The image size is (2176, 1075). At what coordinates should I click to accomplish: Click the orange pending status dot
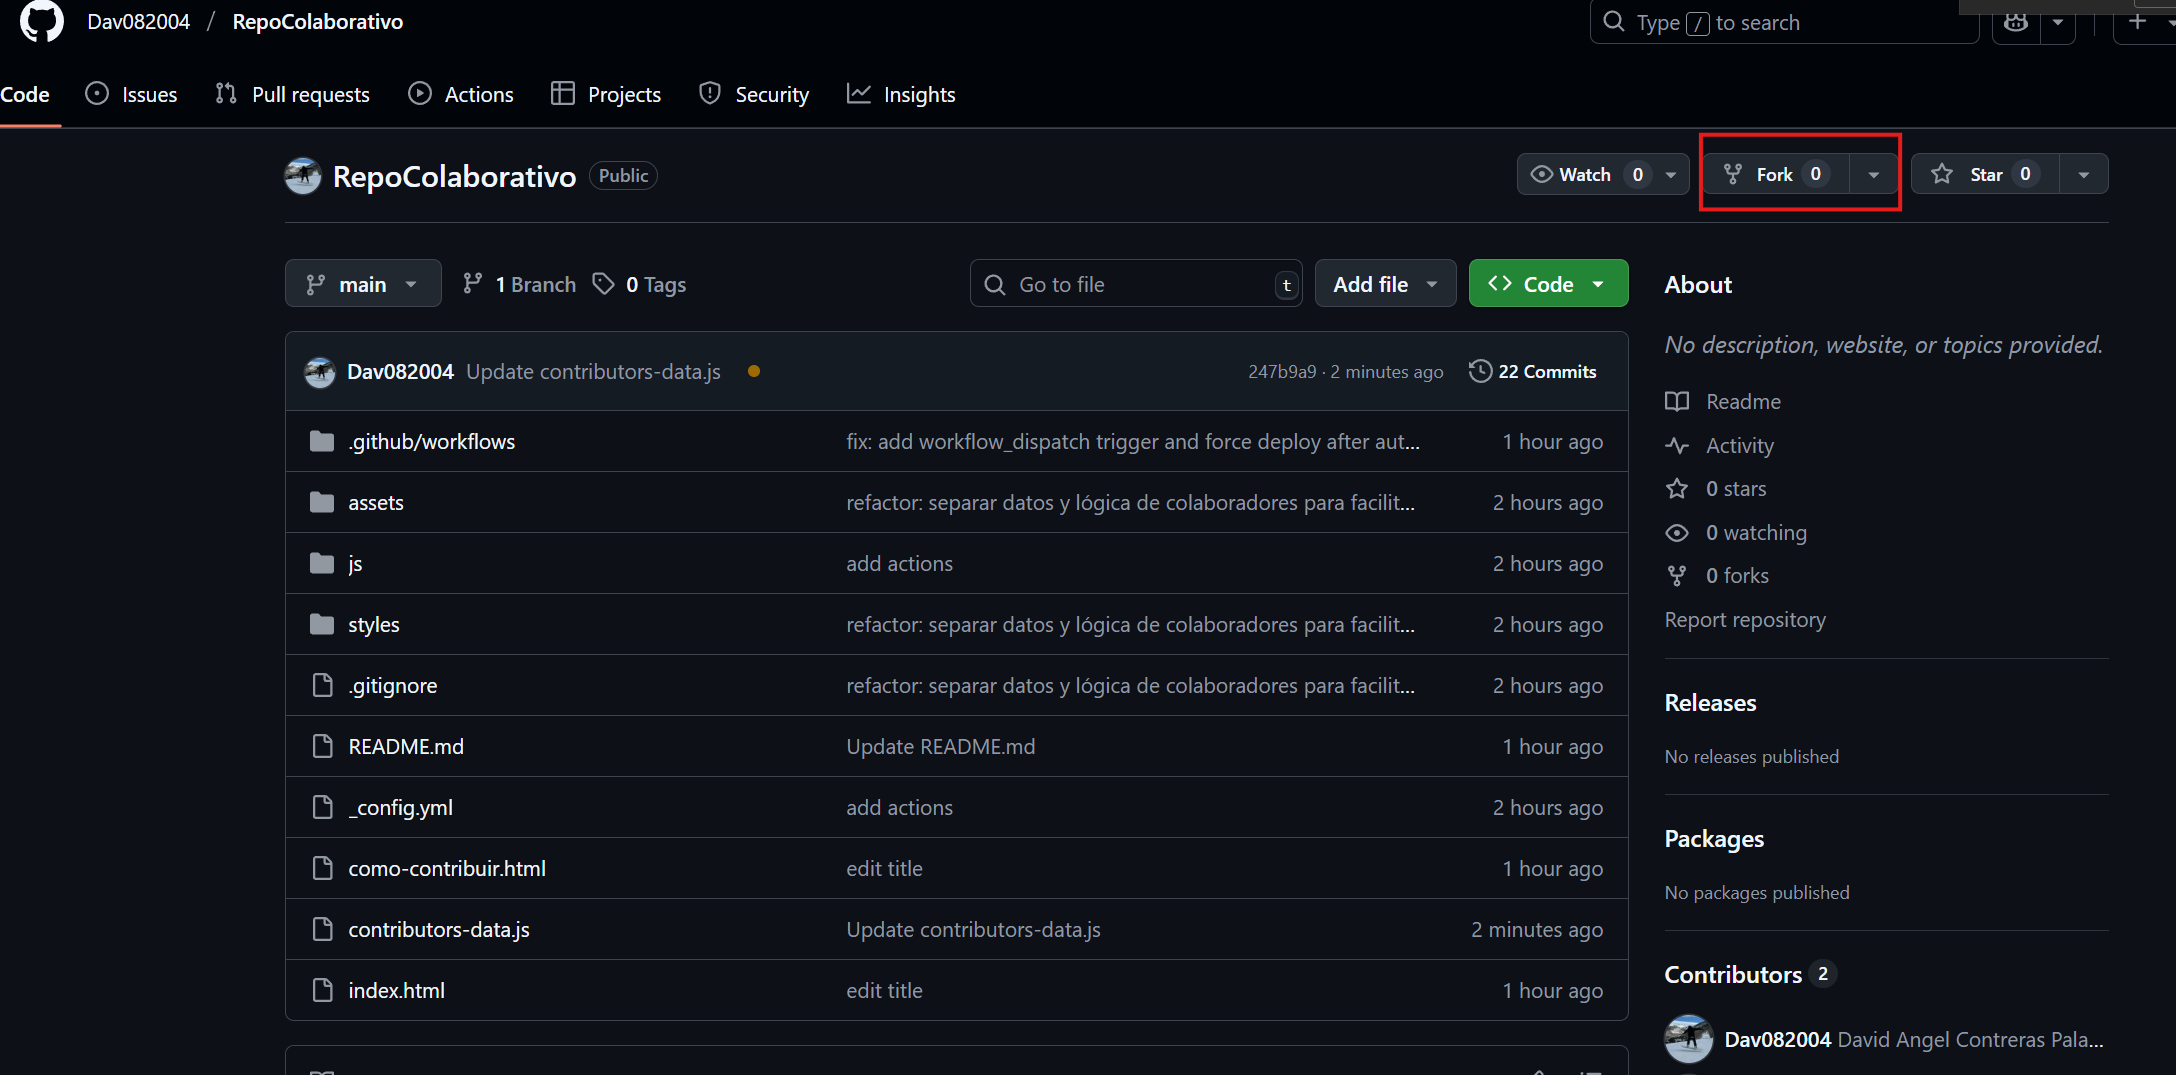[754, 371]
